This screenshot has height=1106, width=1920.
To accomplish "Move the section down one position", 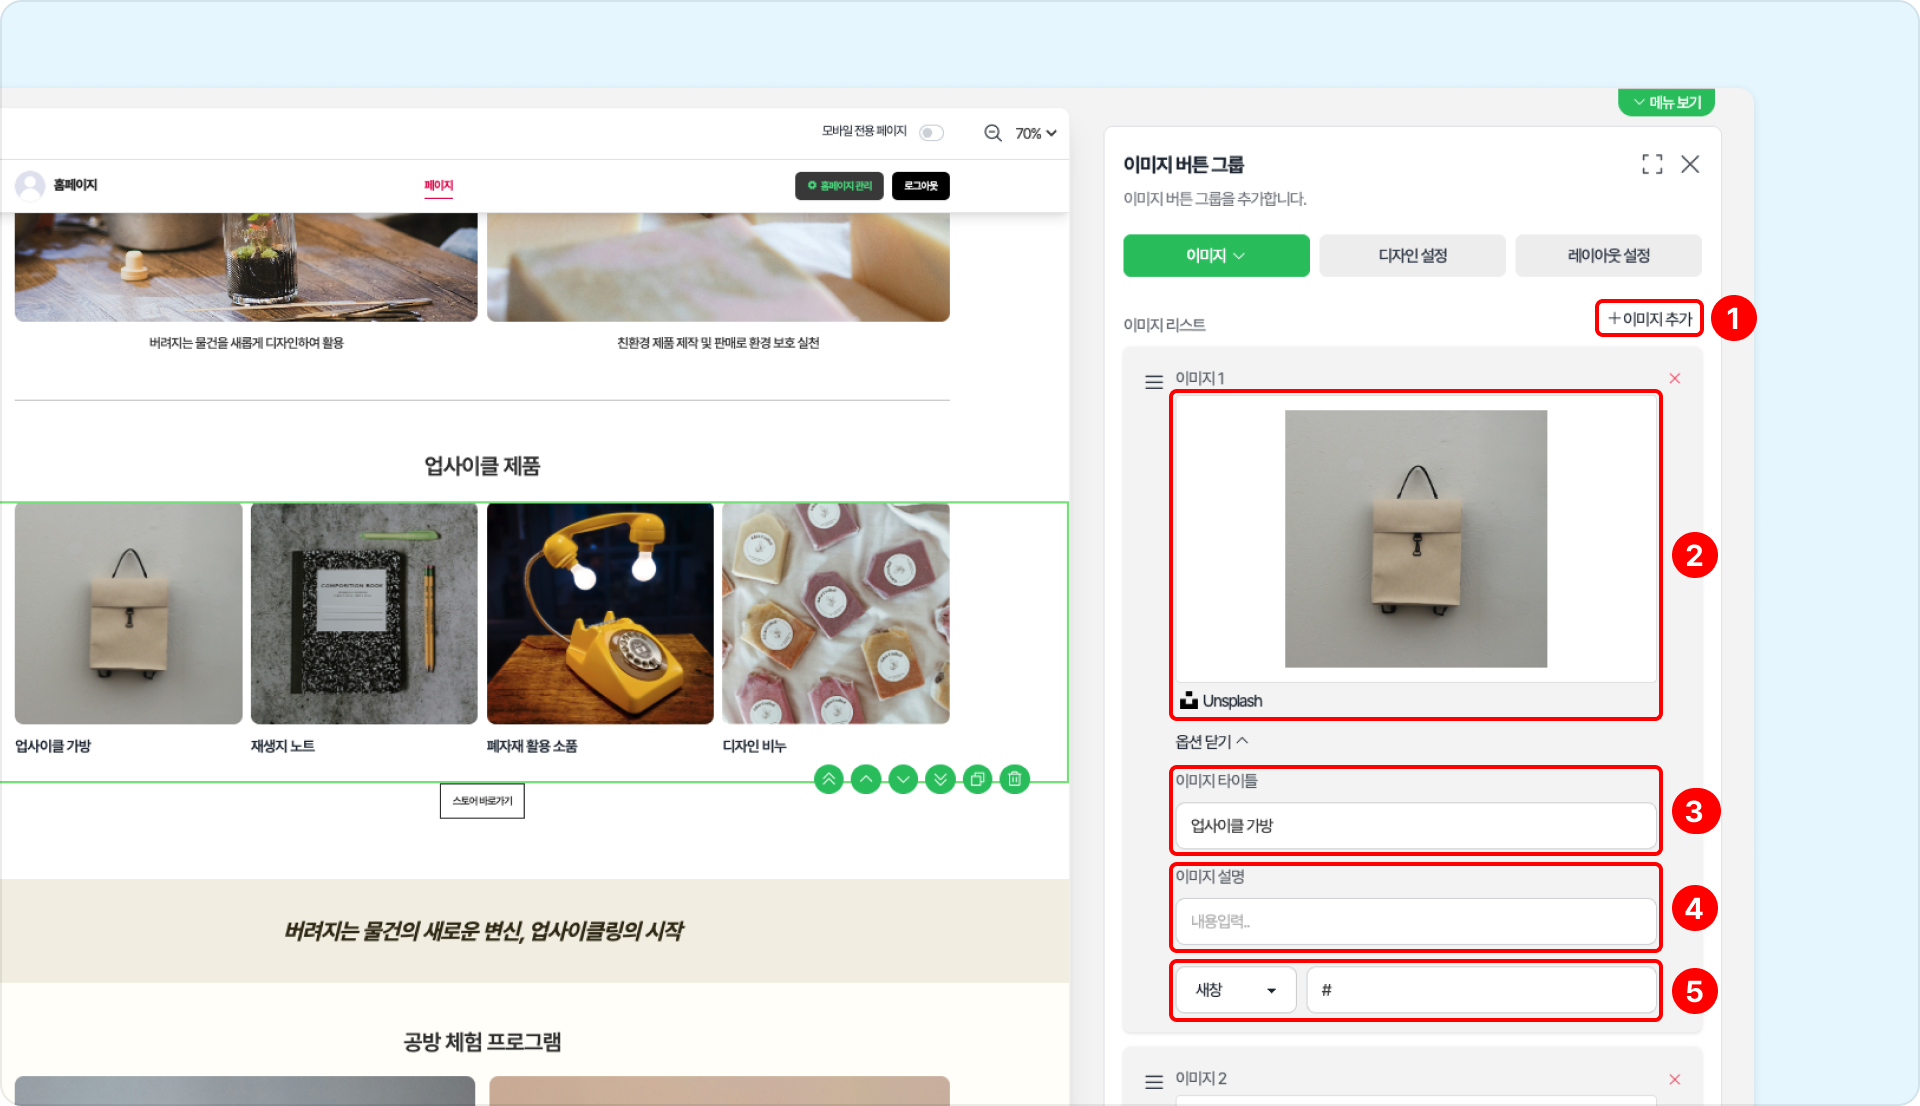I will click(903, 779).
